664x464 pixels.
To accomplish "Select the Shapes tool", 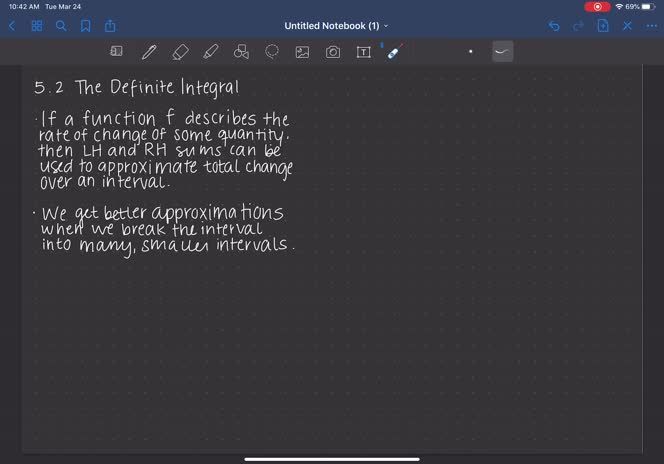I will 241,52.
